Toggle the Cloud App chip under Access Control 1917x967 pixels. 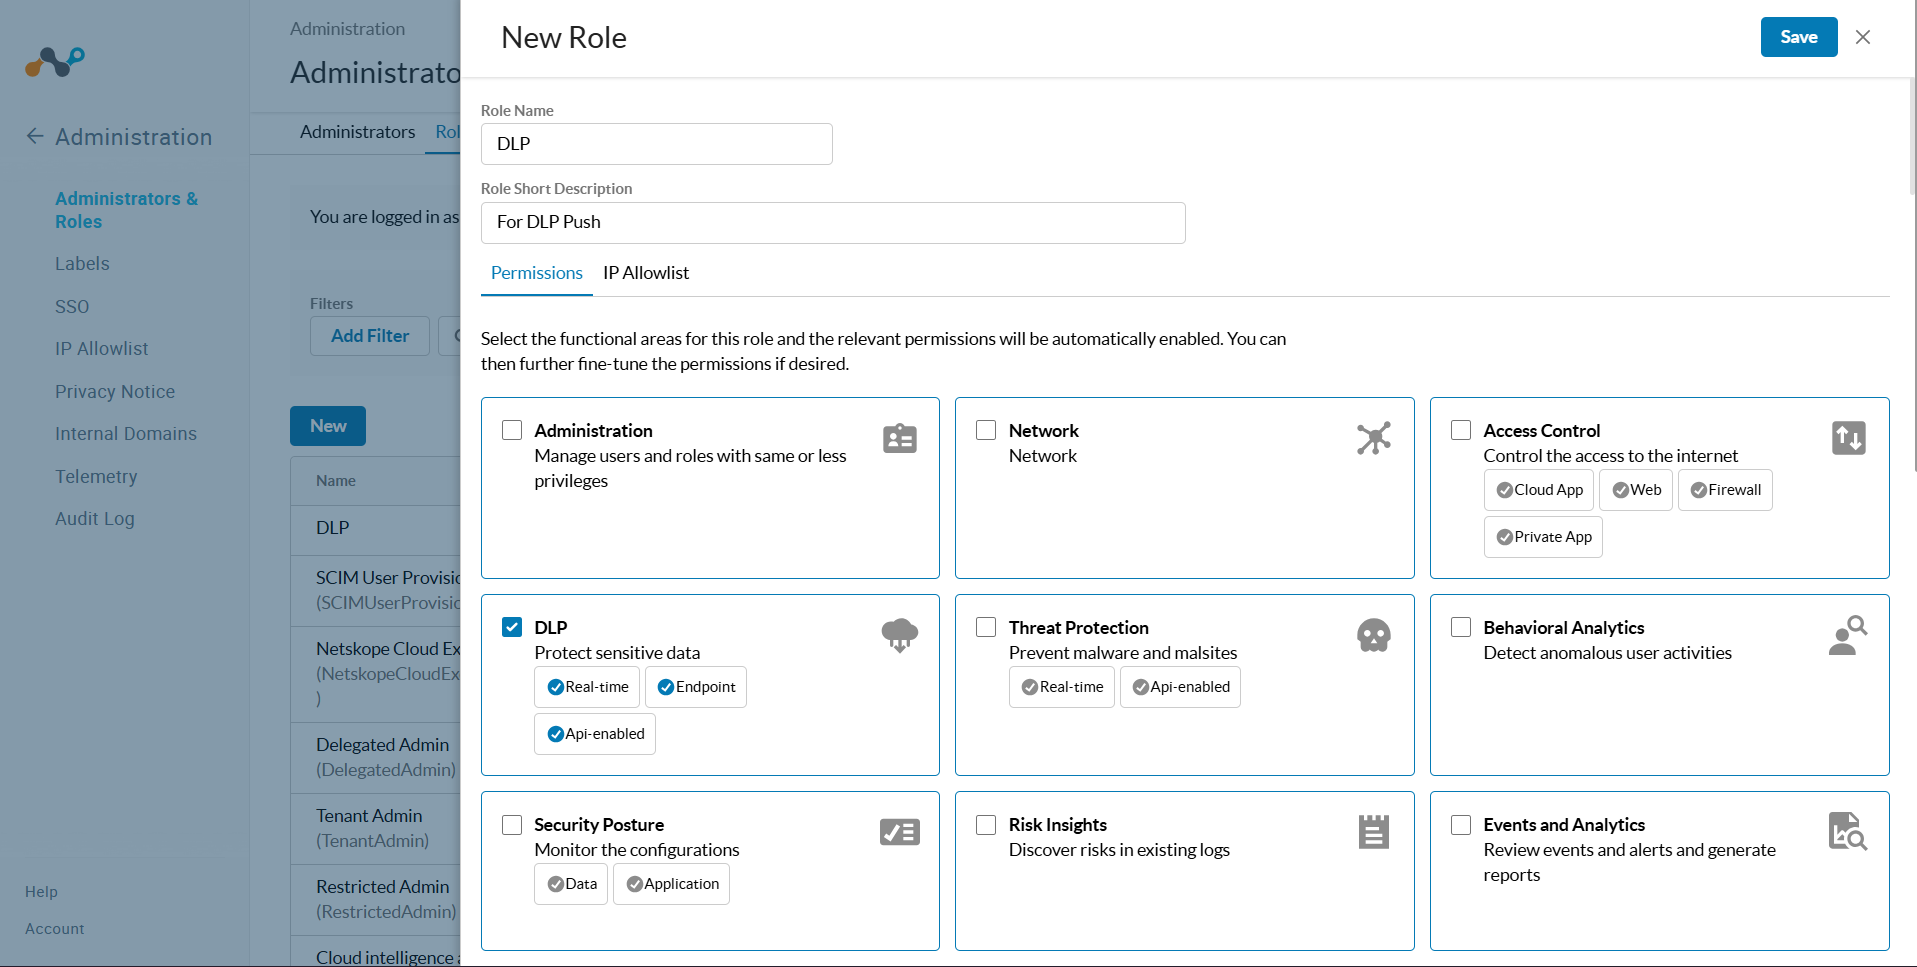pos(1539,490)
